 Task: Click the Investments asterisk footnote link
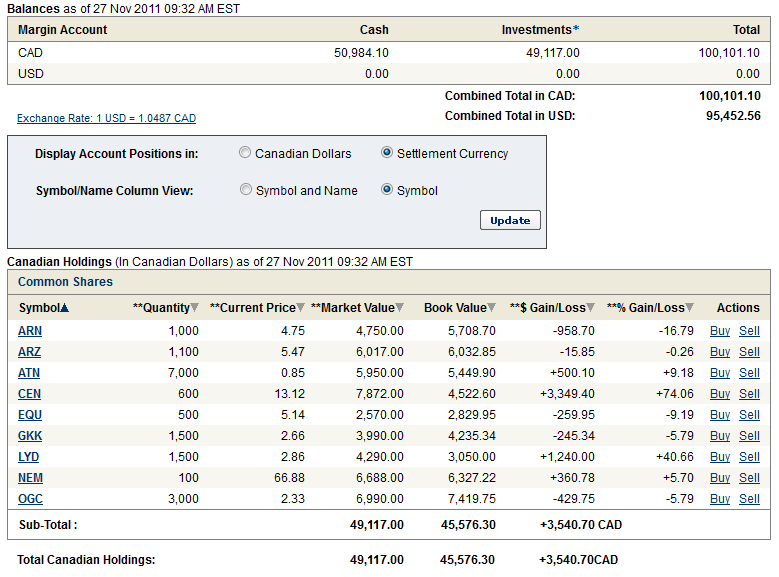pyautogui.click(x=576, y=29)
